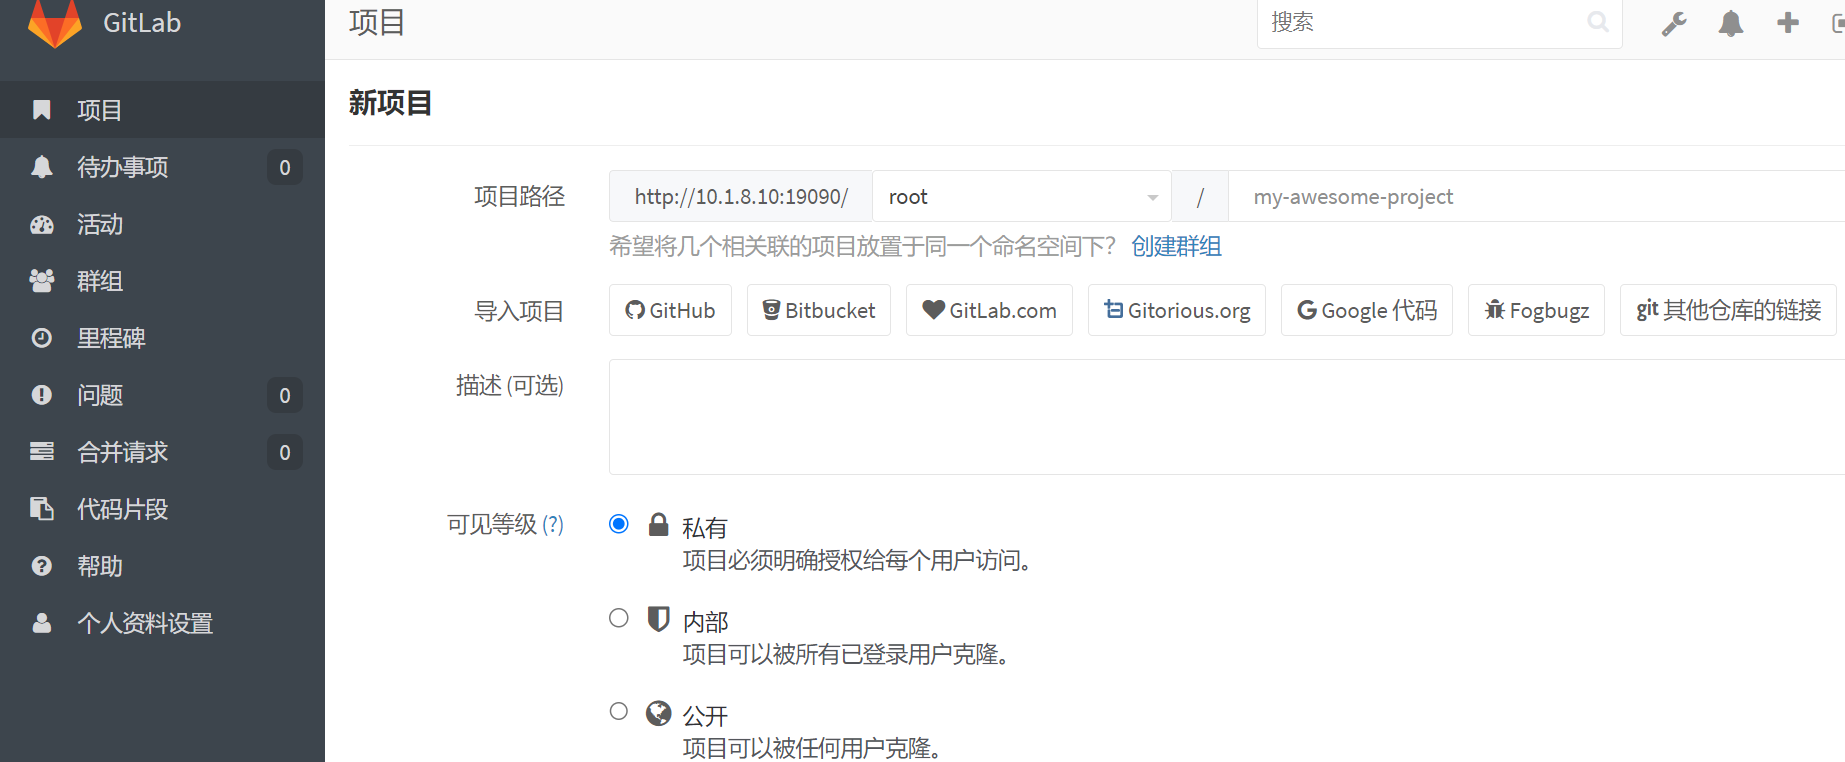Viewport: 1845px width, 762px height.
Task: Select 私有 private radio button
Action: click(619, 524)
